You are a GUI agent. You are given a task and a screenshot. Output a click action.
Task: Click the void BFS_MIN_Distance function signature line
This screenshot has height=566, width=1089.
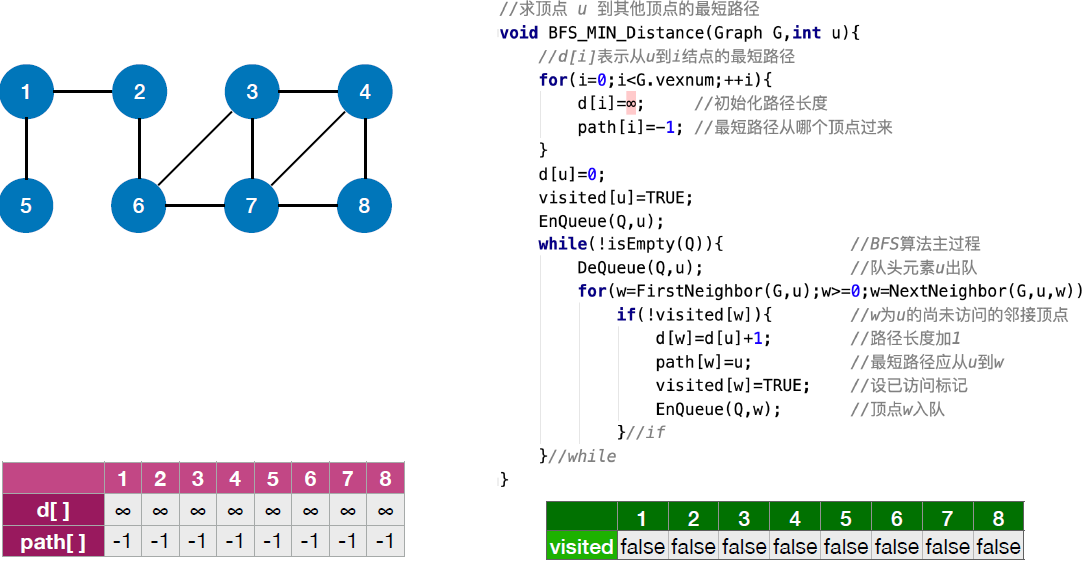pos(680,33)
